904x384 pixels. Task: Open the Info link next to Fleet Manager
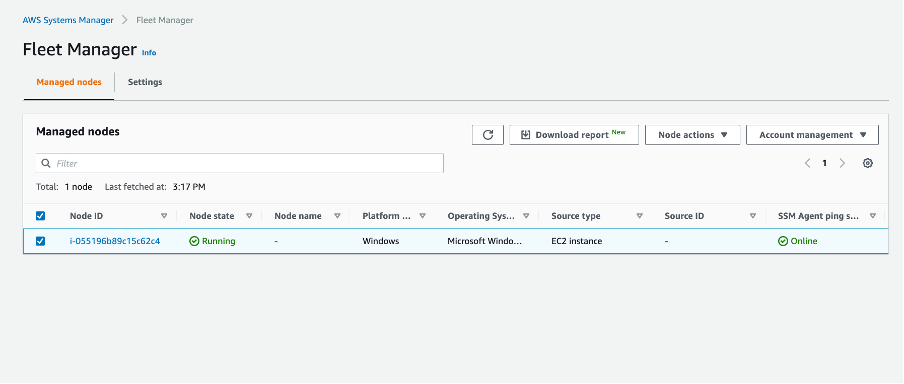point(149,52)
